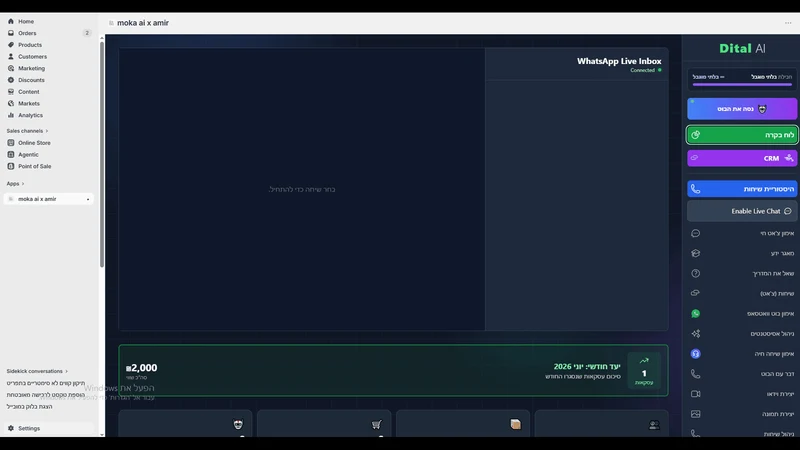Click the Content icon in sidebar
The height and width of the screenshot is (450, 800).
pyautogui.click(x=11, y=92)
